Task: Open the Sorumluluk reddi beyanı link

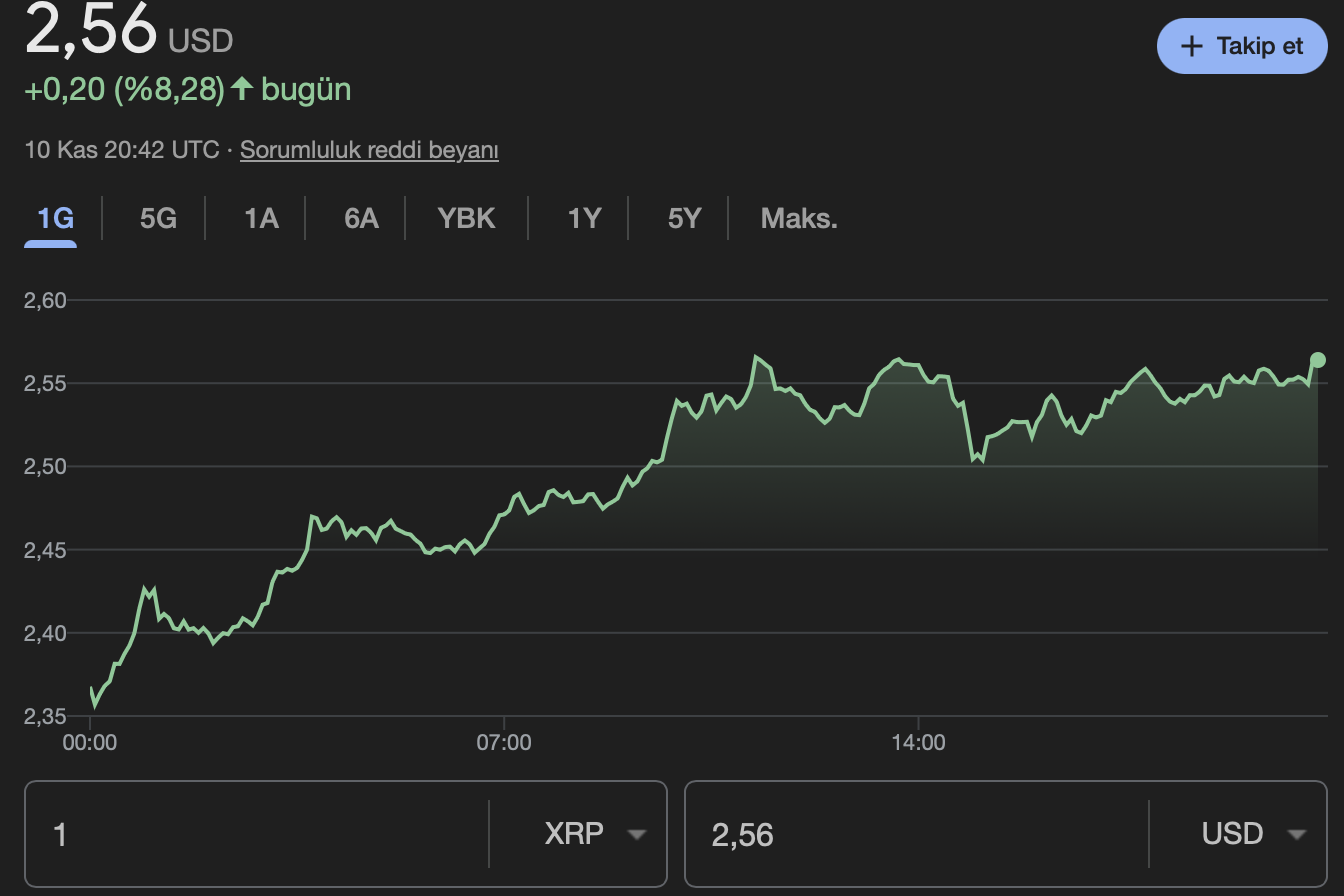Action: 368,149
